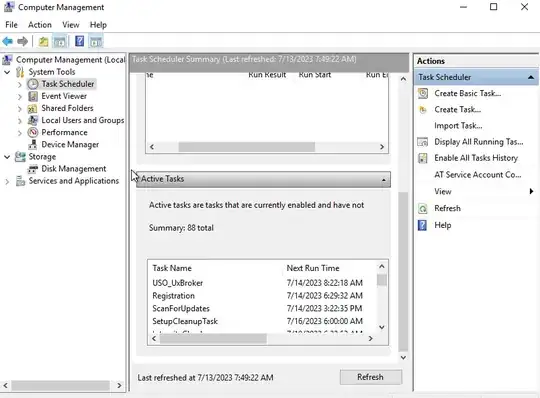540x398 pixels.
Task: Click the Back arrow toolbar icon
Action: point(8,42)
